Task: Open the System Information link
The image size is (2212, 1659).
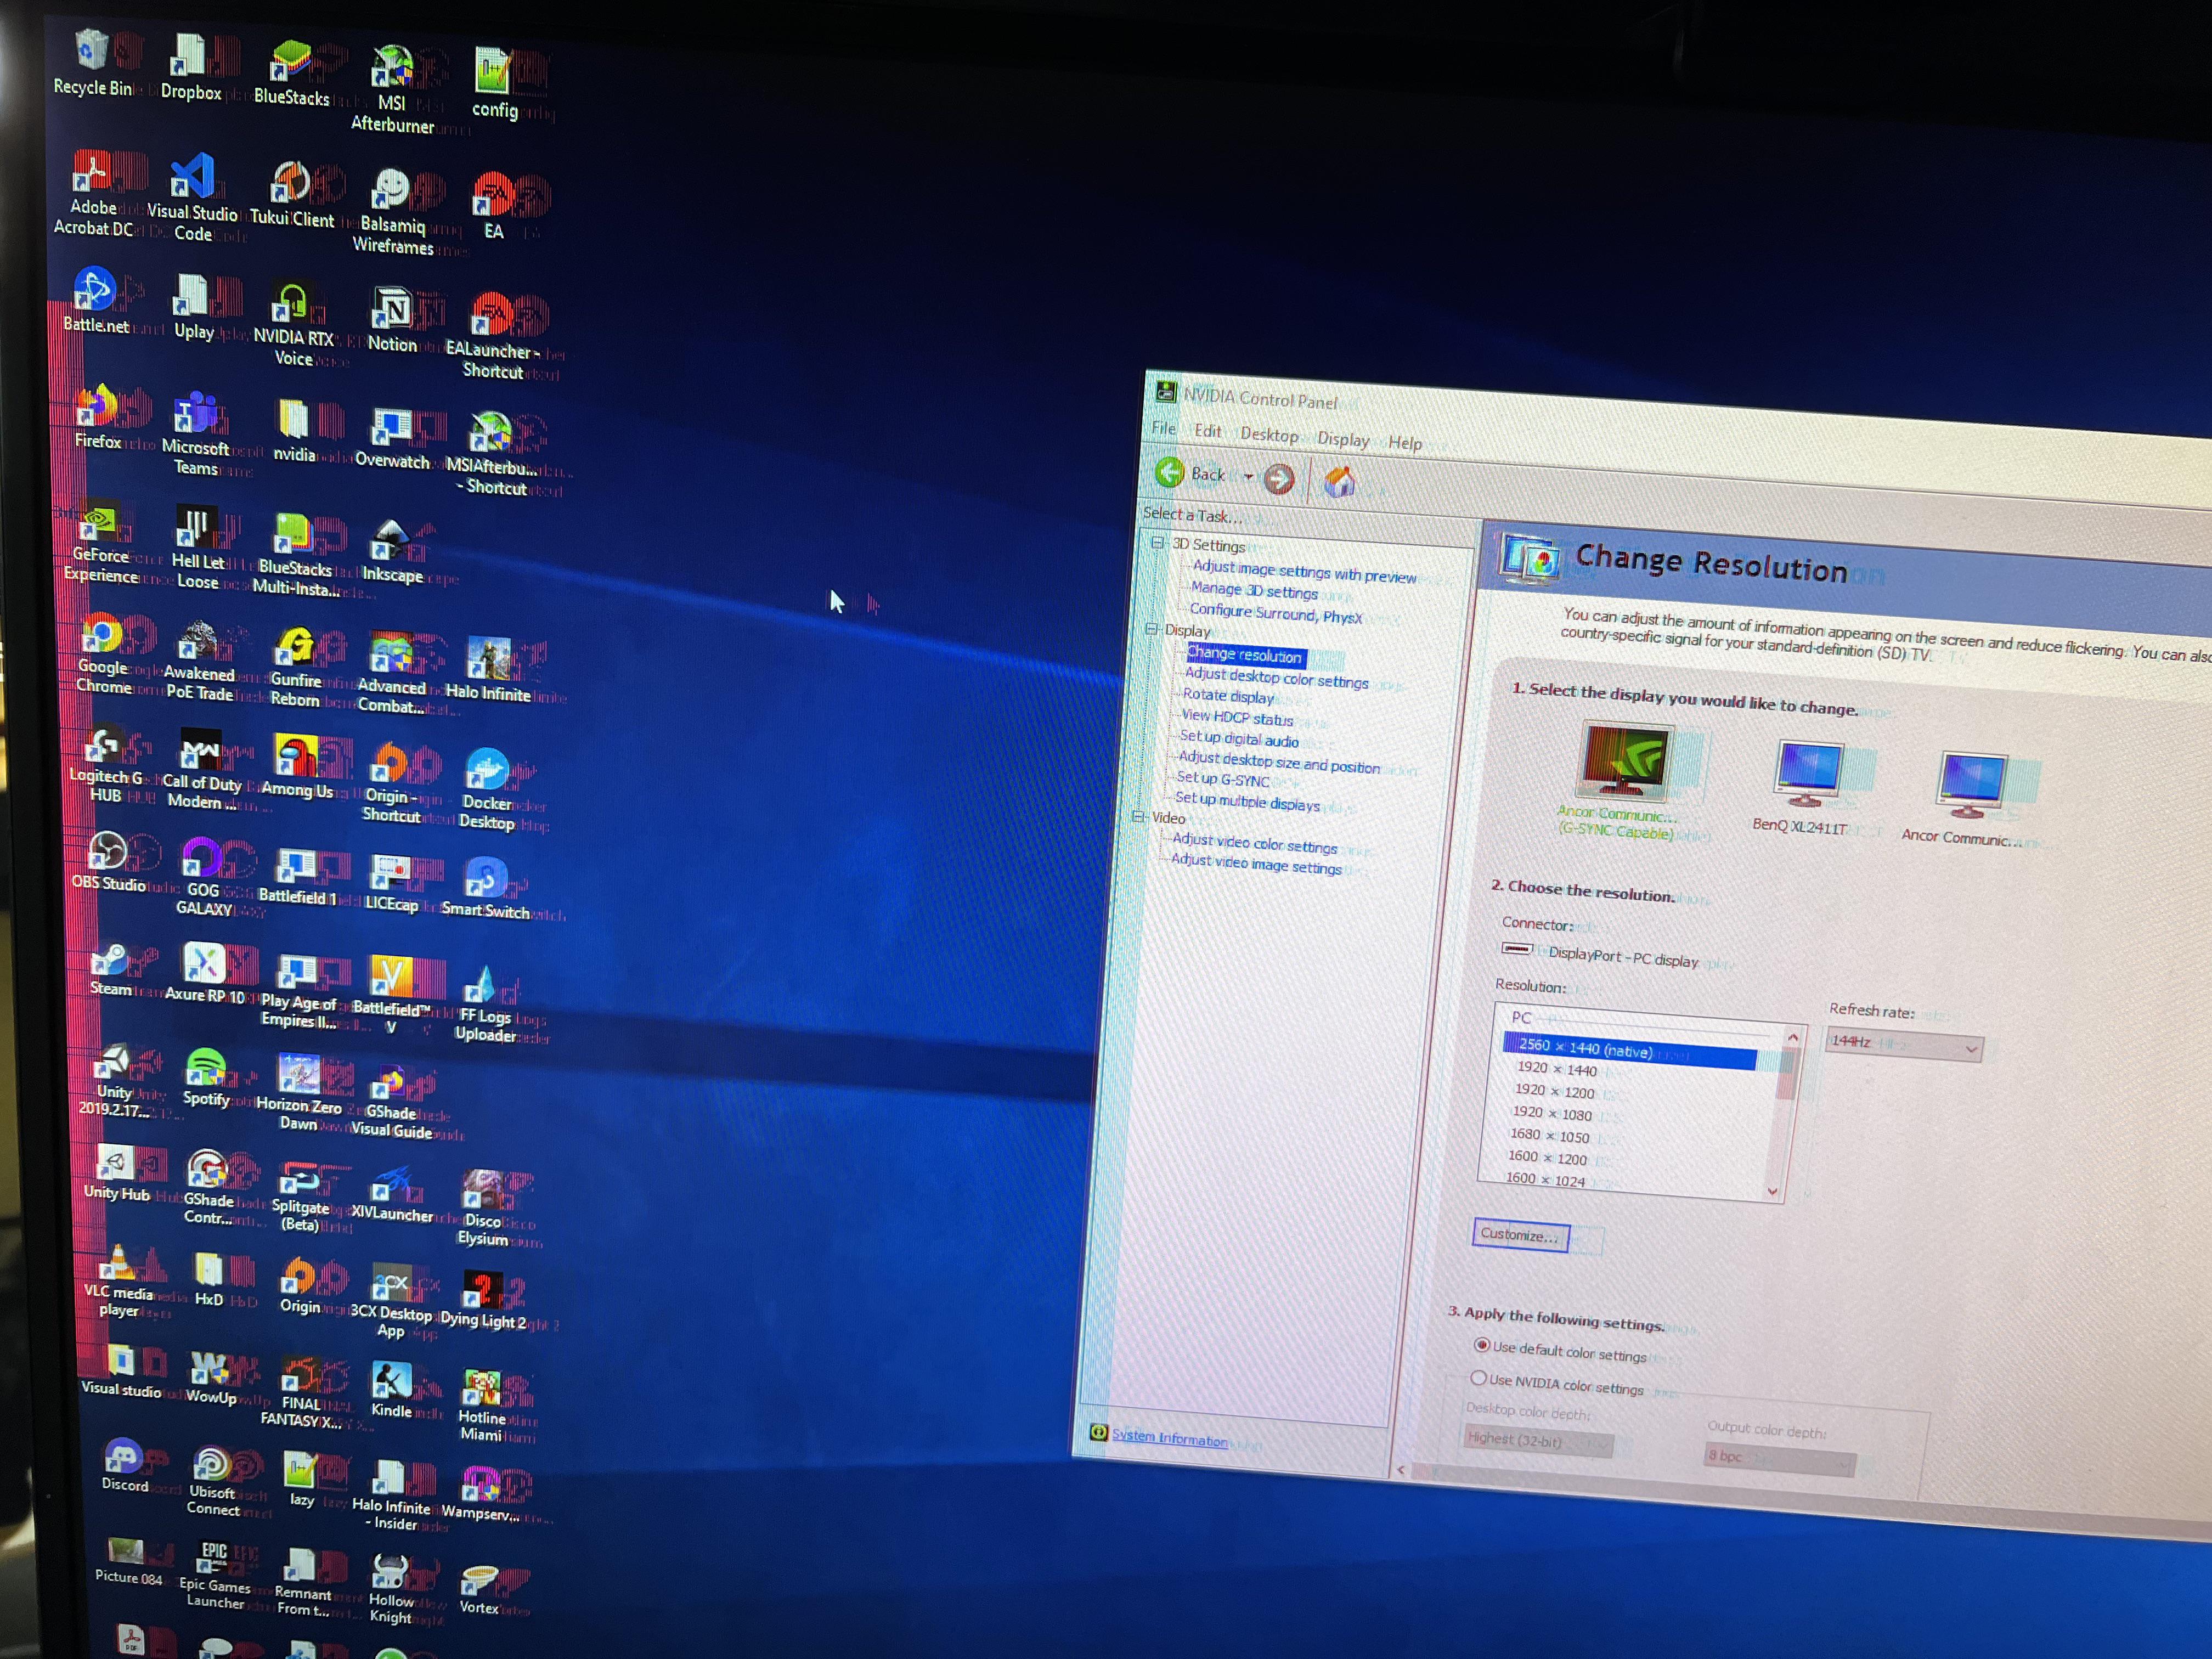Action: pyautogui.click(x=1169, y=1439)
